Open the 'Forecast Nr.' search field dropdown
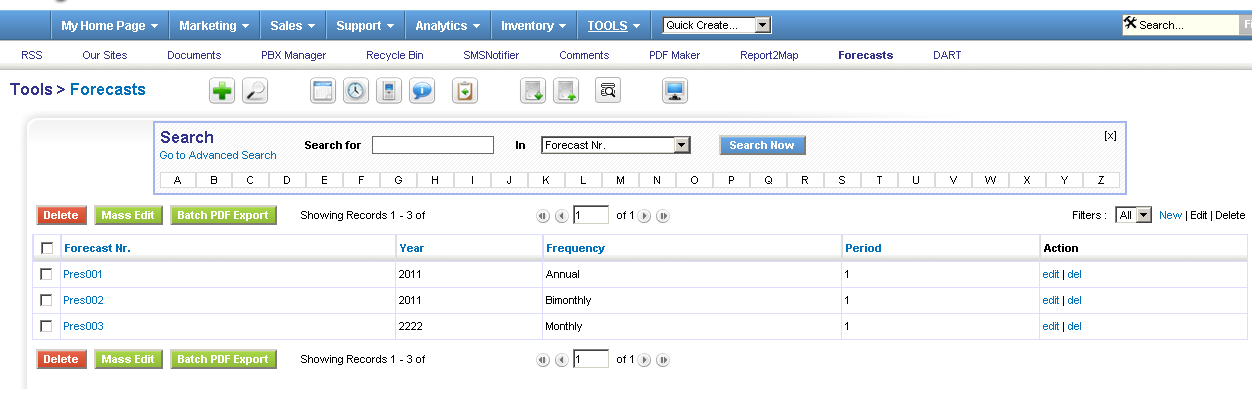 tap(682, 145)
